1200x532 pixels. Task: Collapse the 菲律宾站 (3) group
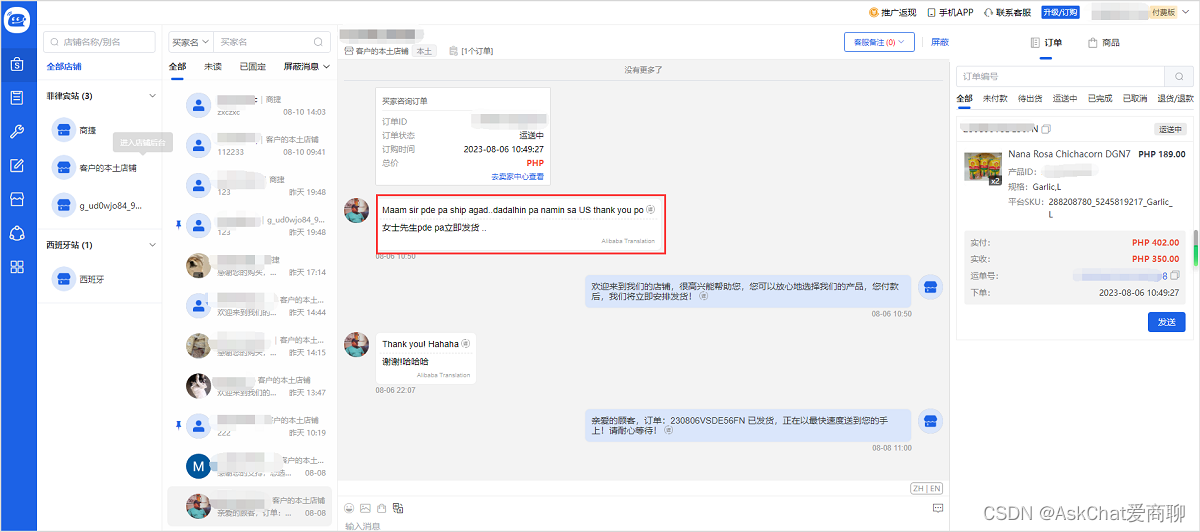click(x=152, y=96)
